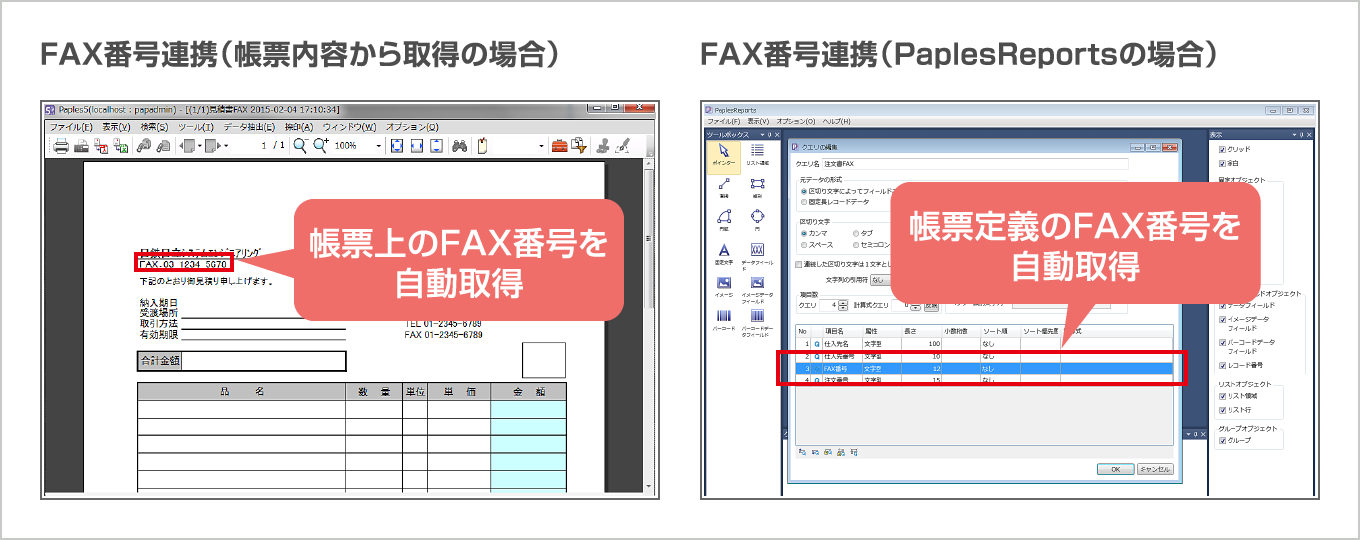Open the next page dropdown arrow
The image size is (1360, 540).
click(x=226, y=146)
